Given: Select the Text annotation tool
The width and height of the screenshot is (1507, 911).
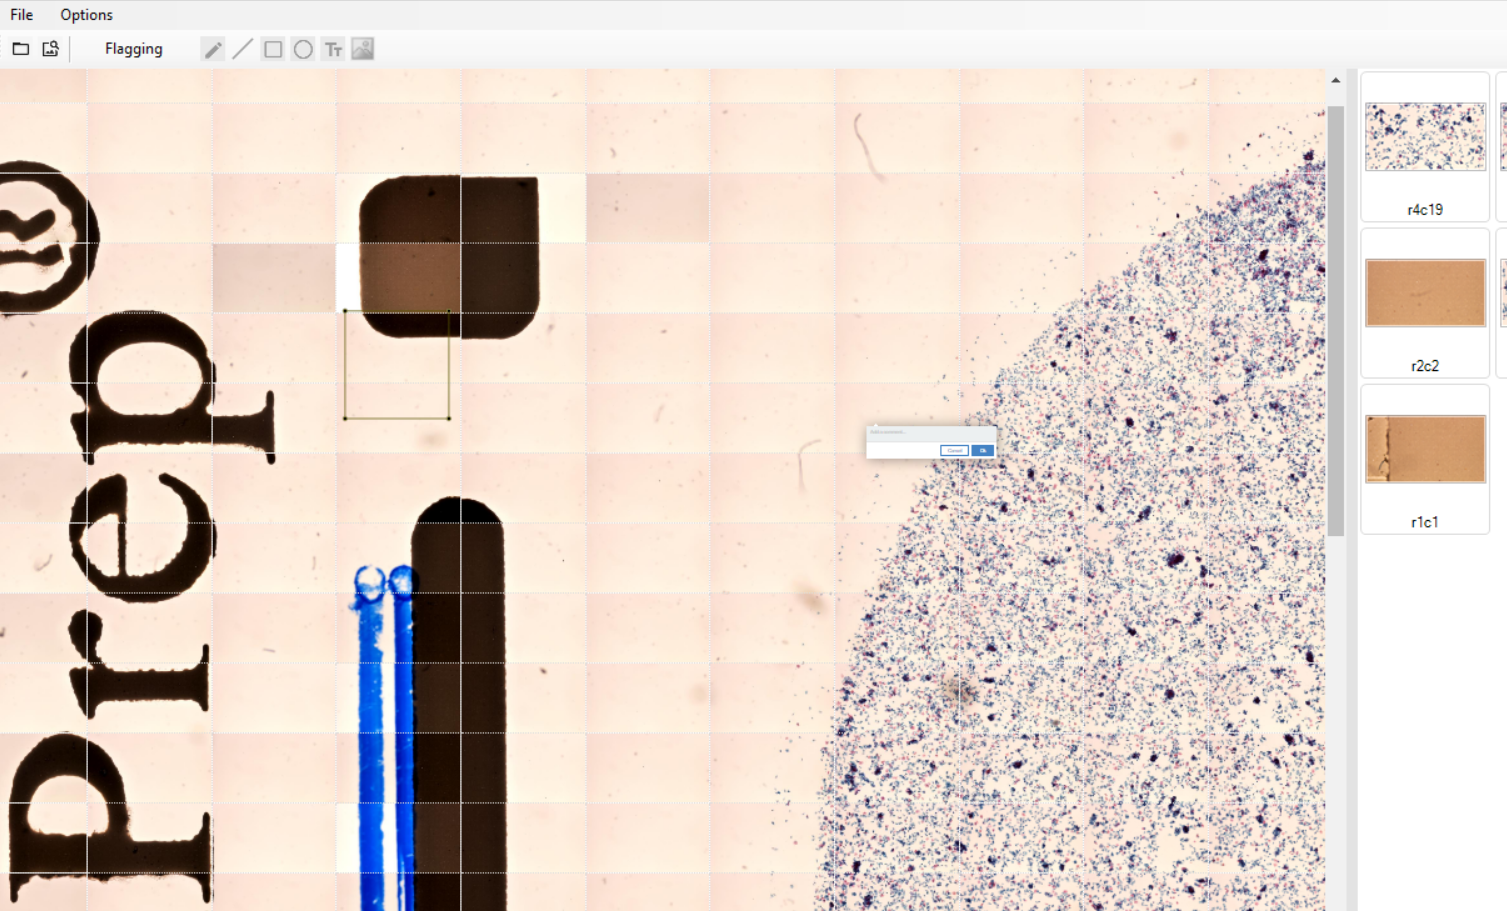Looking at the screenshot, I should (x=332, y=48).
